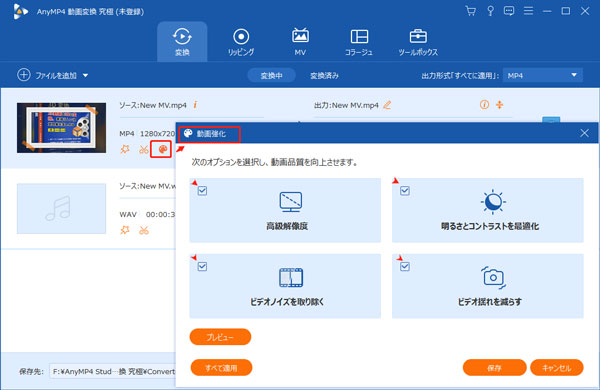
Task: Open the MV tab
Action: click(300, 42)
